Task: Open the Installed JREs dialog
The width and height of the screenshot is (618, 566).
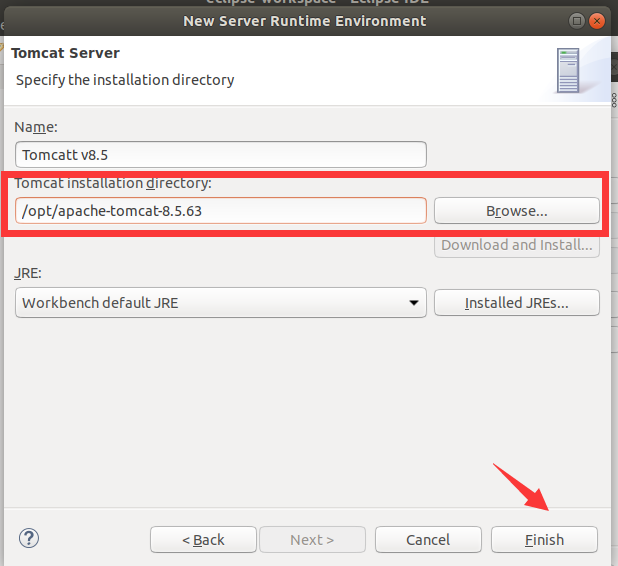Action: (517, 303)
